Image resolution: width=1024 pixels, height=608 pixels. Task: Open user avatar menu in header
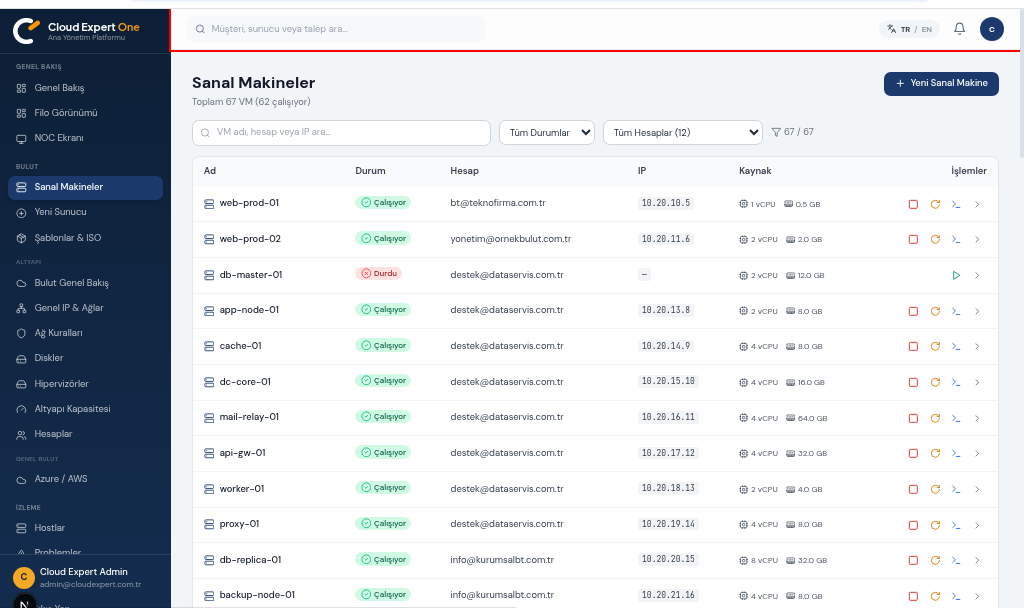(x=991, y=29)
